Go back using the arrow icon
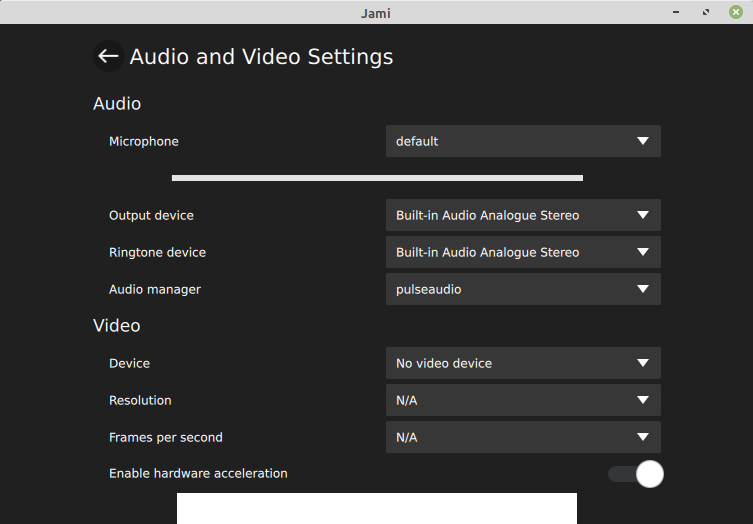 [x=108, y=56]
